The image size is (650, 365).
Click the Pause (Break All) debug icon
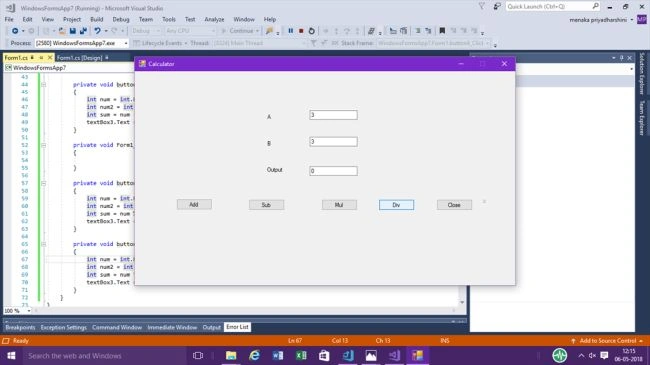(x=291, y=31)
